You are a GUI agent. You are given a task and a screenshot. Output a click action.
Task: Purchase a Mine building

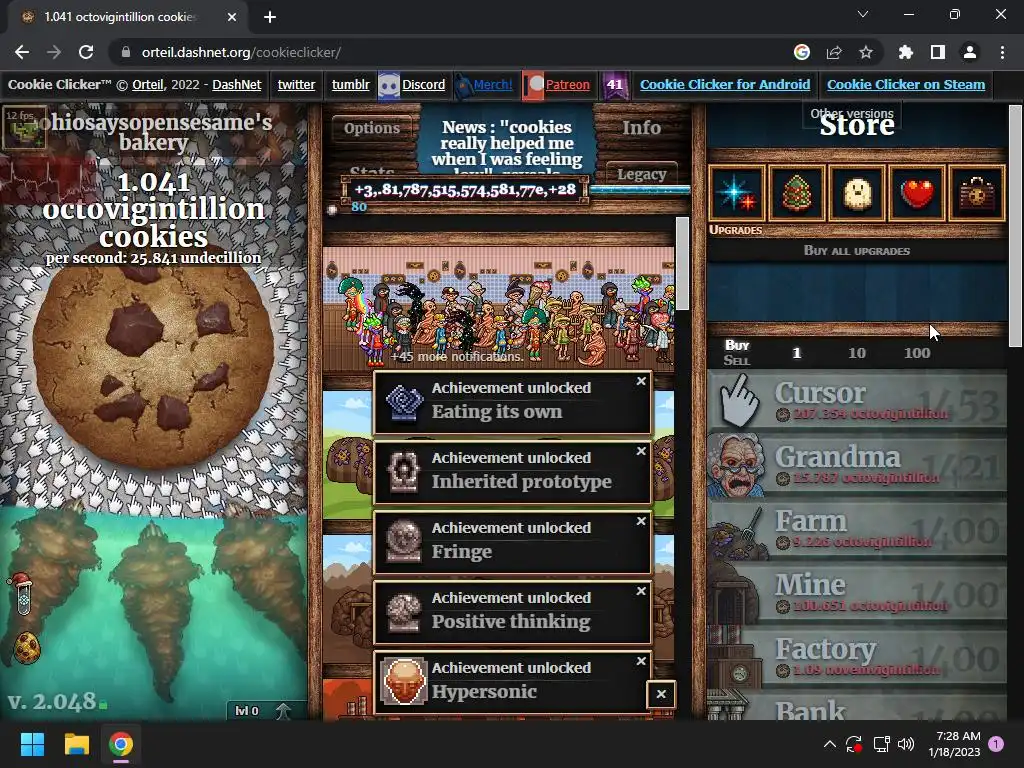(x=857, y=593)
